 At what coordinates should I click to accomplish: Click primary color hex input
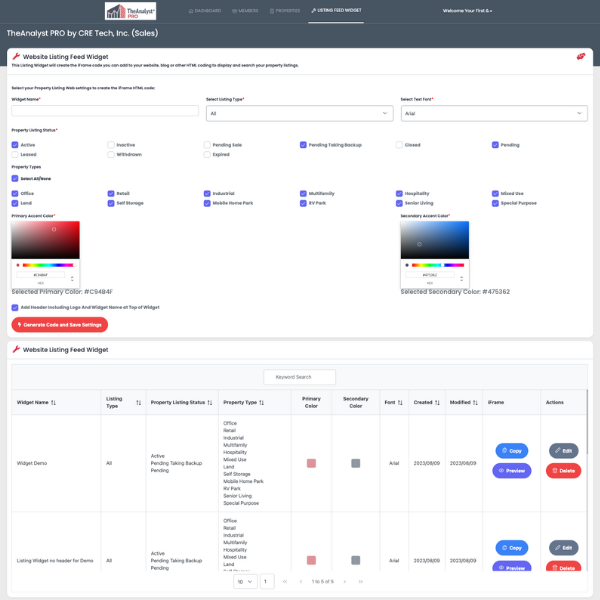click(x=41, y=275)
